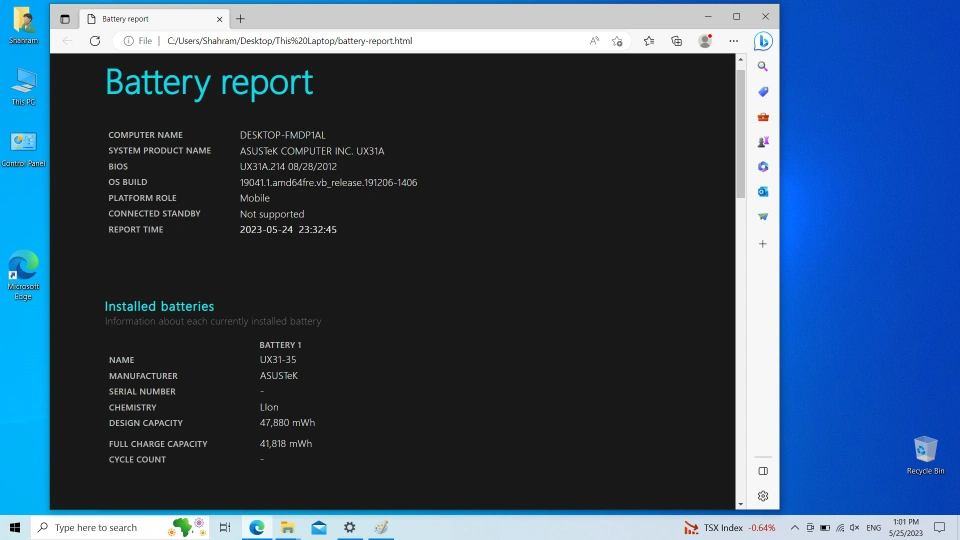Image resolution: width=960 pixels, height=540 pixels.
Task: Open the sidebar Shopping tag icon
Action: 763,92
